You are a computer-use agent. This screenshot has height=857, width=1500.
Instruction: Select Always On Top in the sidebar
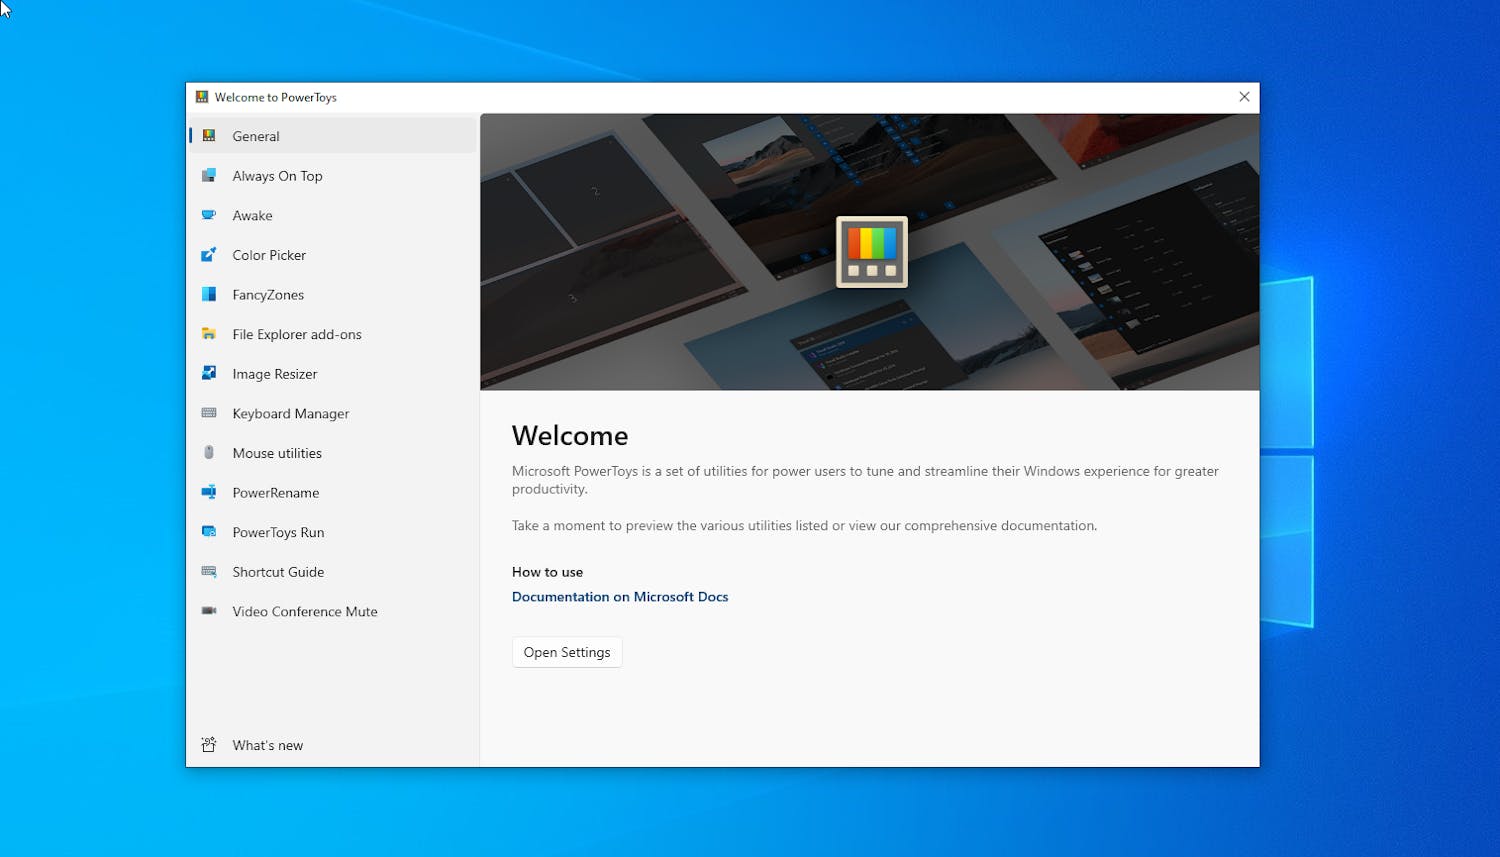click(x=277, y=175)
